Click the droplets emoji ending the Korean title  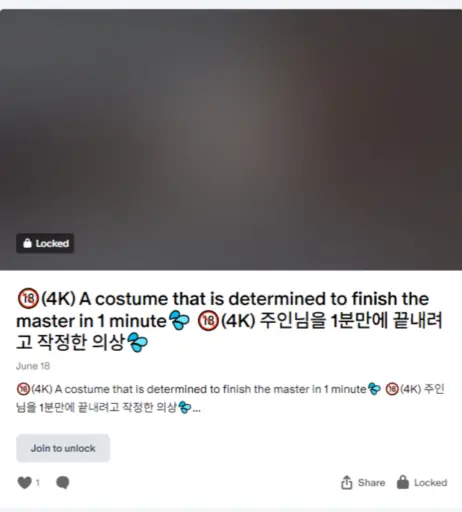pos(137,342)
